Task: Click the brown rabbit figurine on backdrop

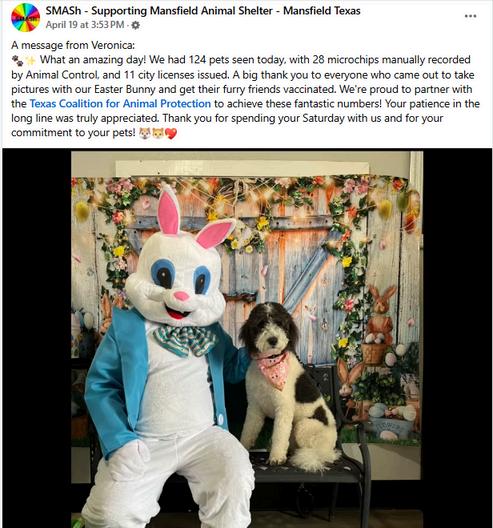Action: point(381,311)
